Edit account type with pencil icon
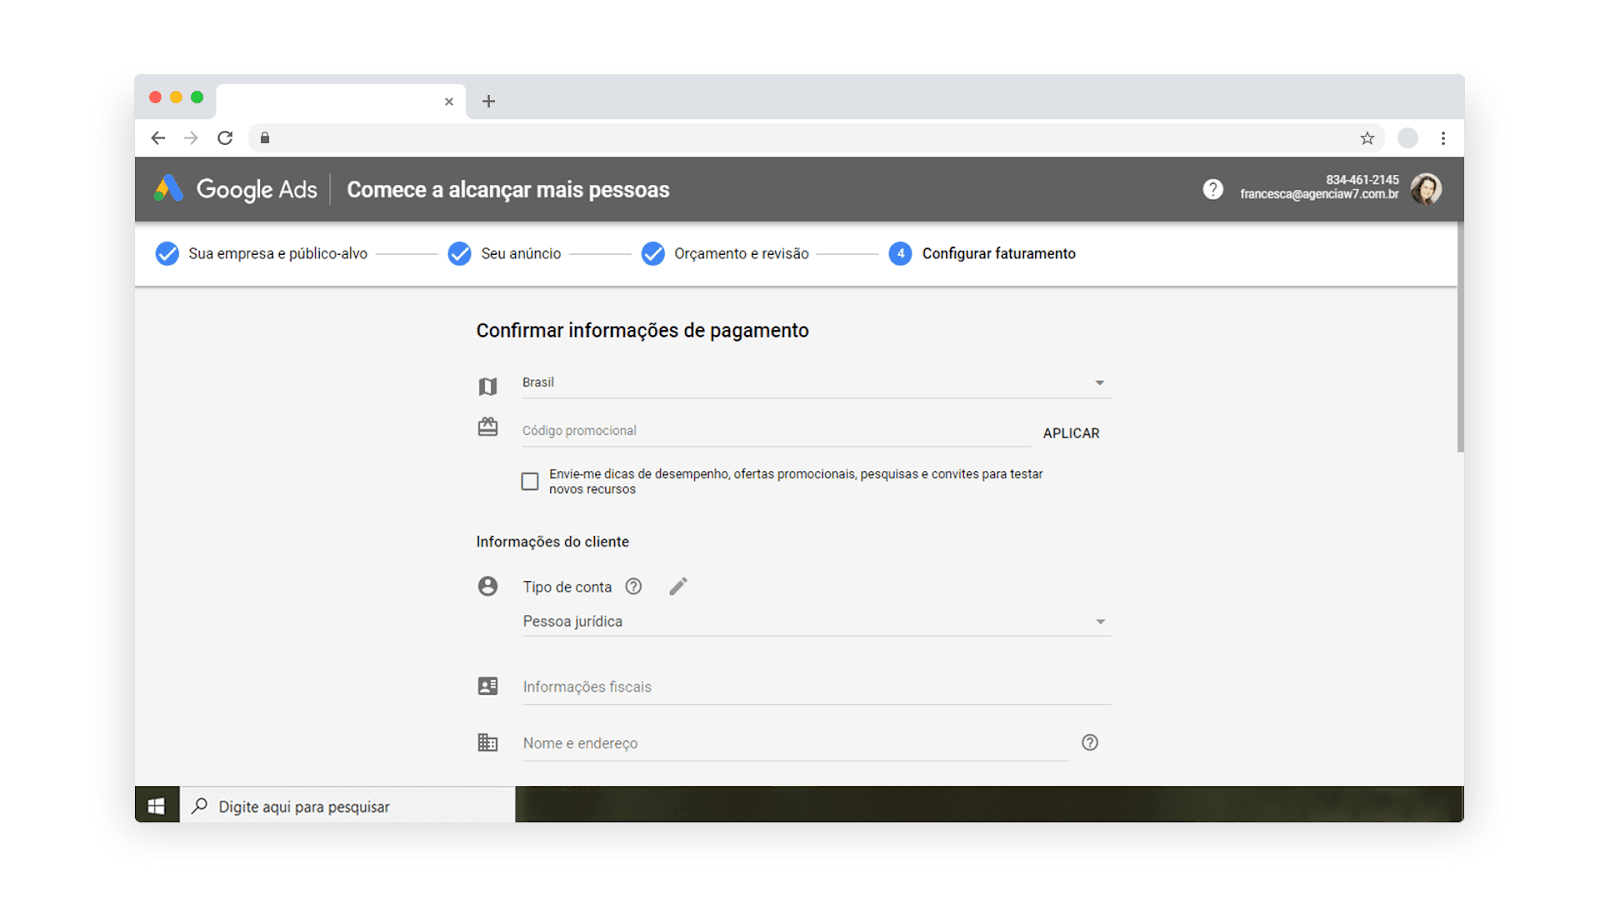Screen dimensions: 1600x900 coord(678,586)
